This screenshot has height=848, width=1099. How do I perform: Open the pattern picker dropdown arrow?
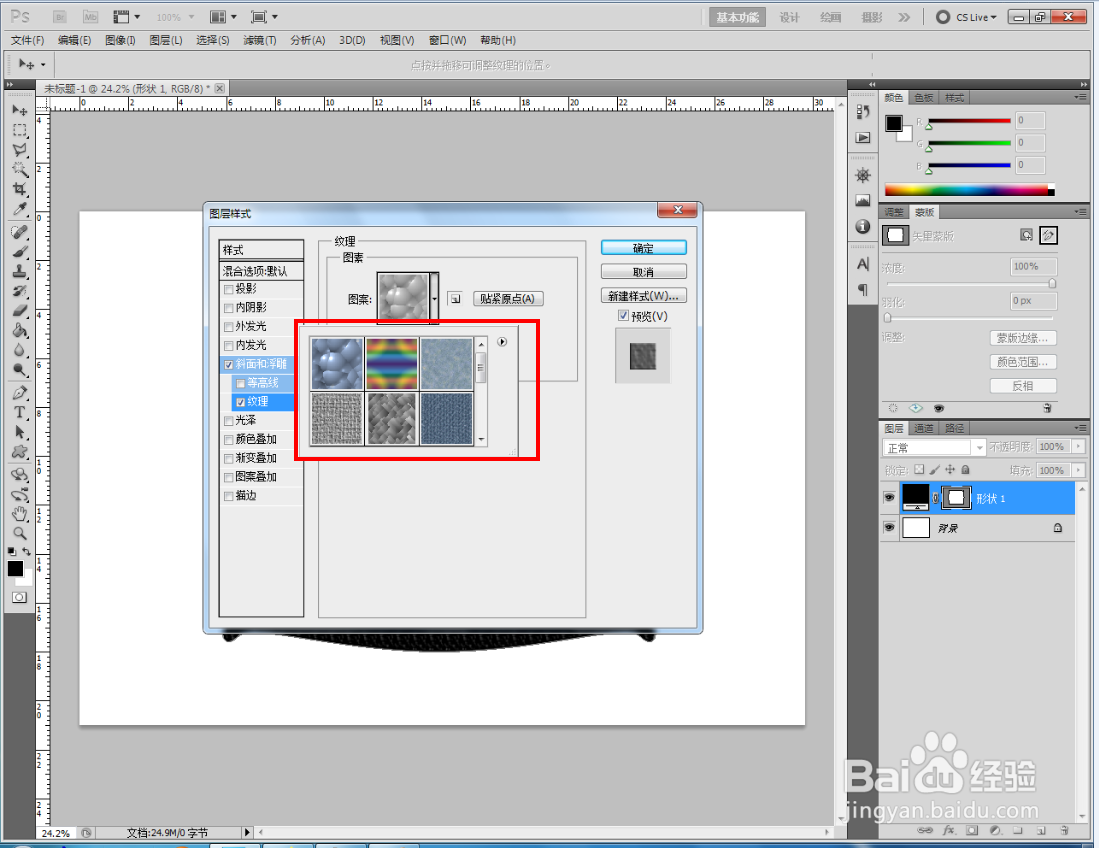tap(435, 299)
